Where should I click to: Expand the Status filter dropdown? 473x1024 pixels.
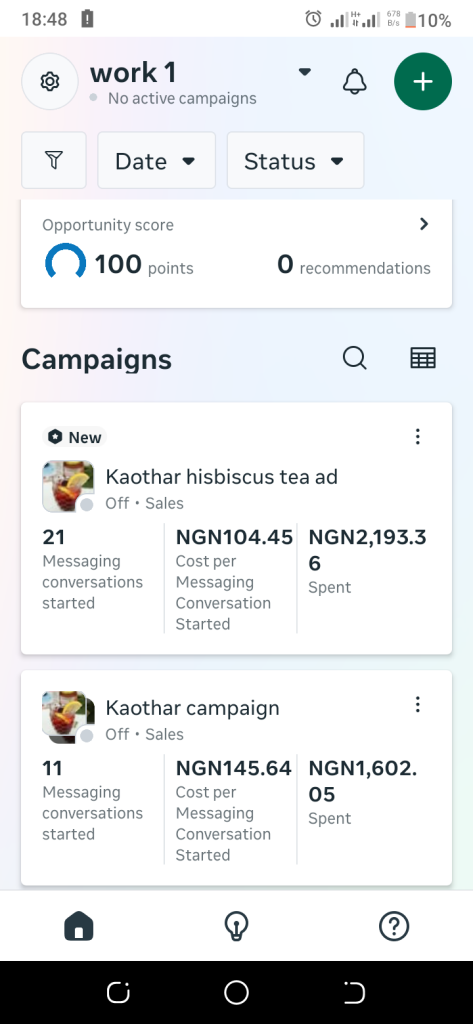[295, 160]
